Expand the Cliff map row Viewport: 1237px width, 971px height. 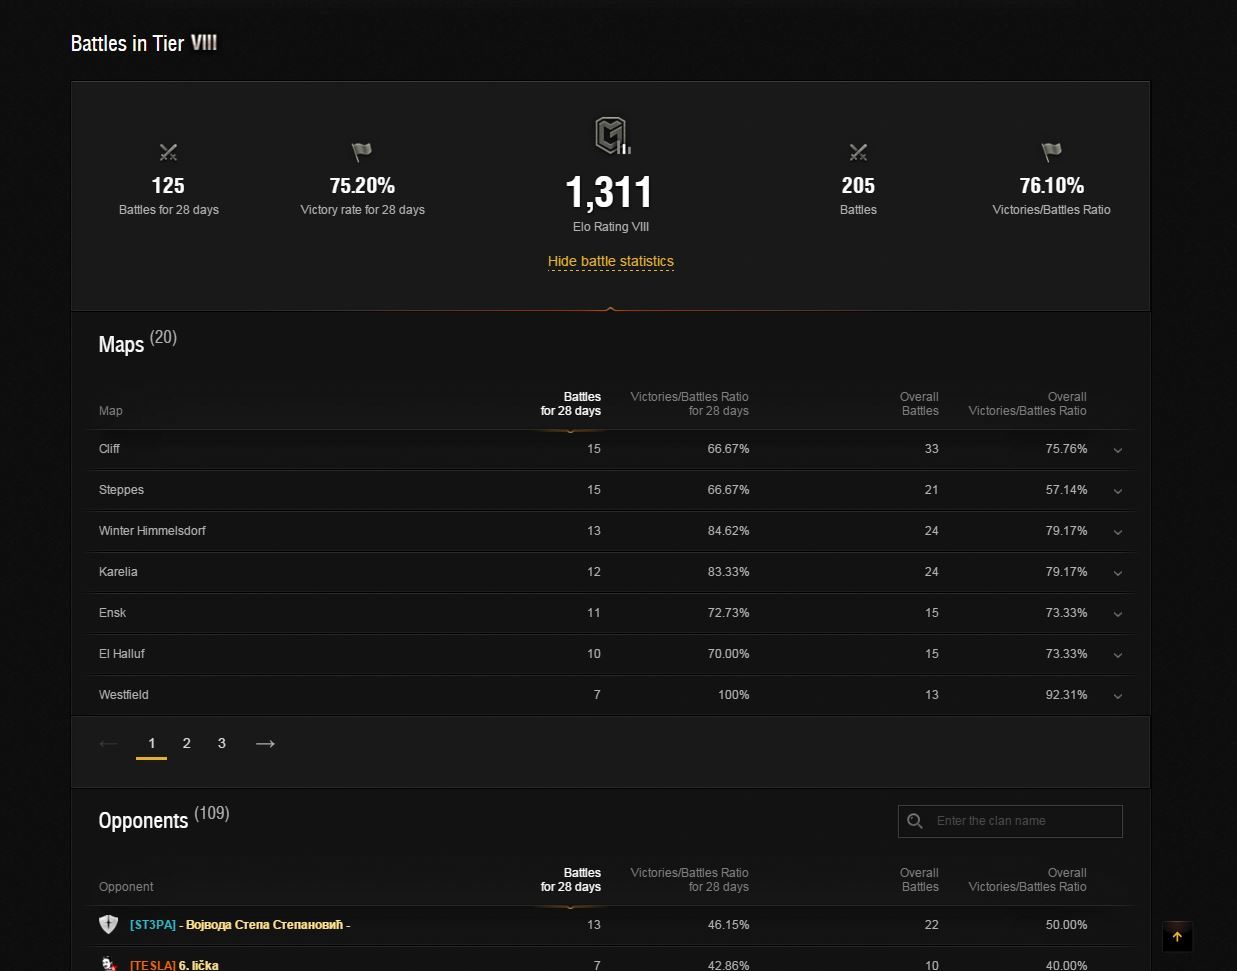(x=1118, y=450)
